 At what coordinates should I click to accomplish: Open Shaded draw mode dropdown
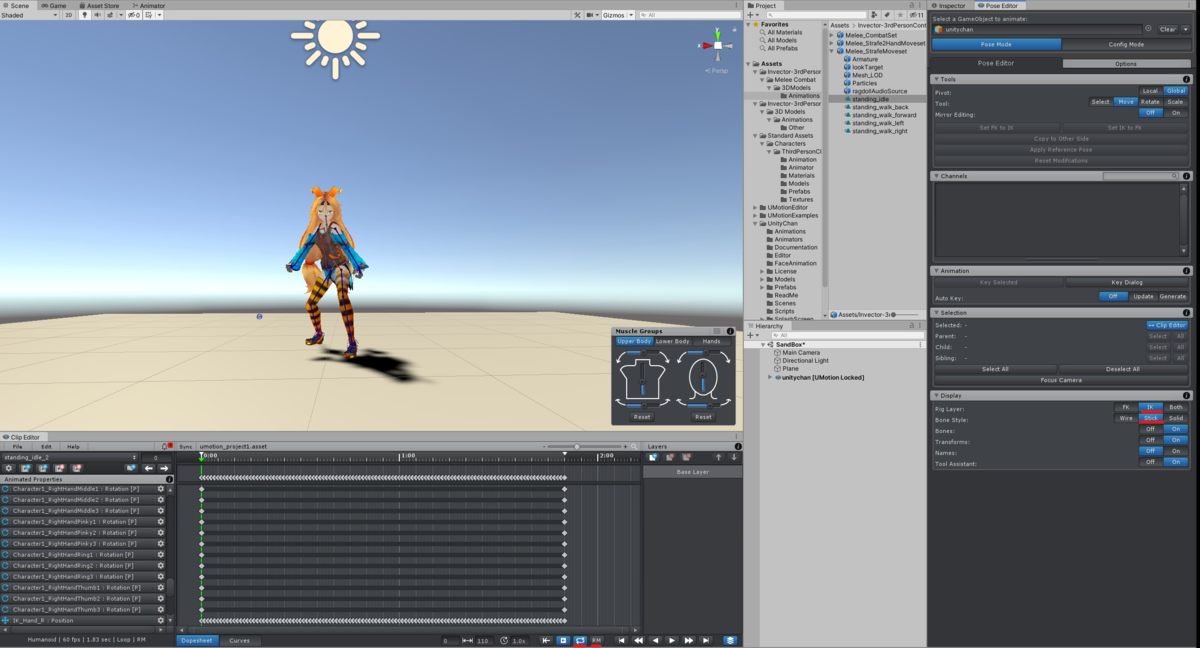30,15
